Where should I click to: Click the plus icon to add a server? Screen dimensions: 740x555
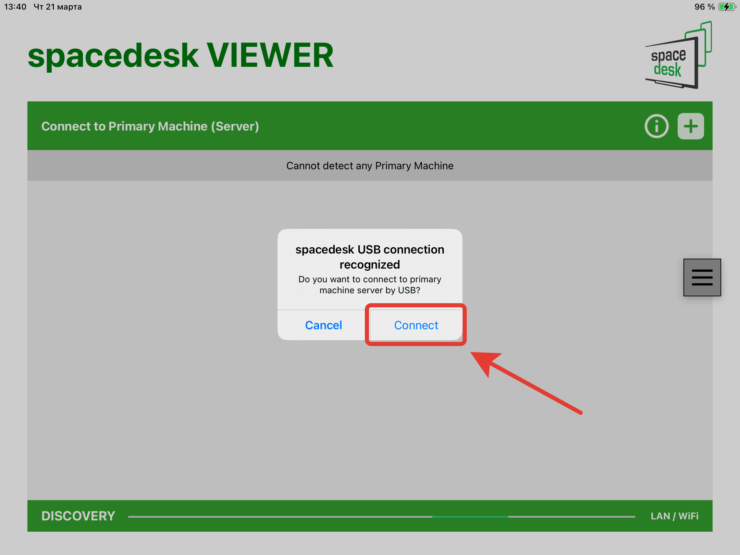(x=691, y=126)
